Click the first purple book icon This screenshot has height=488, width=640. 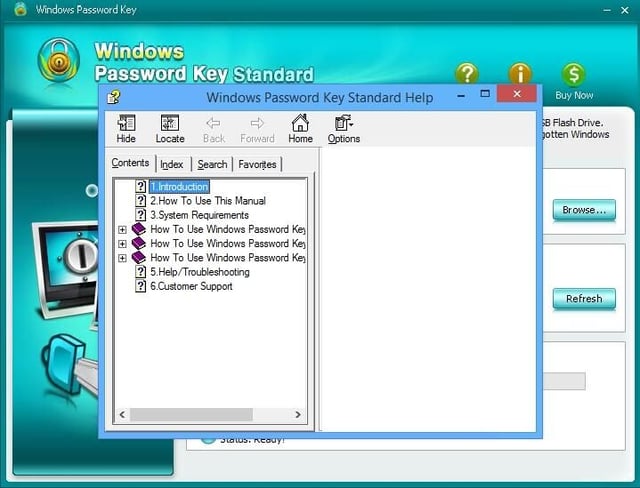point(139,229)
